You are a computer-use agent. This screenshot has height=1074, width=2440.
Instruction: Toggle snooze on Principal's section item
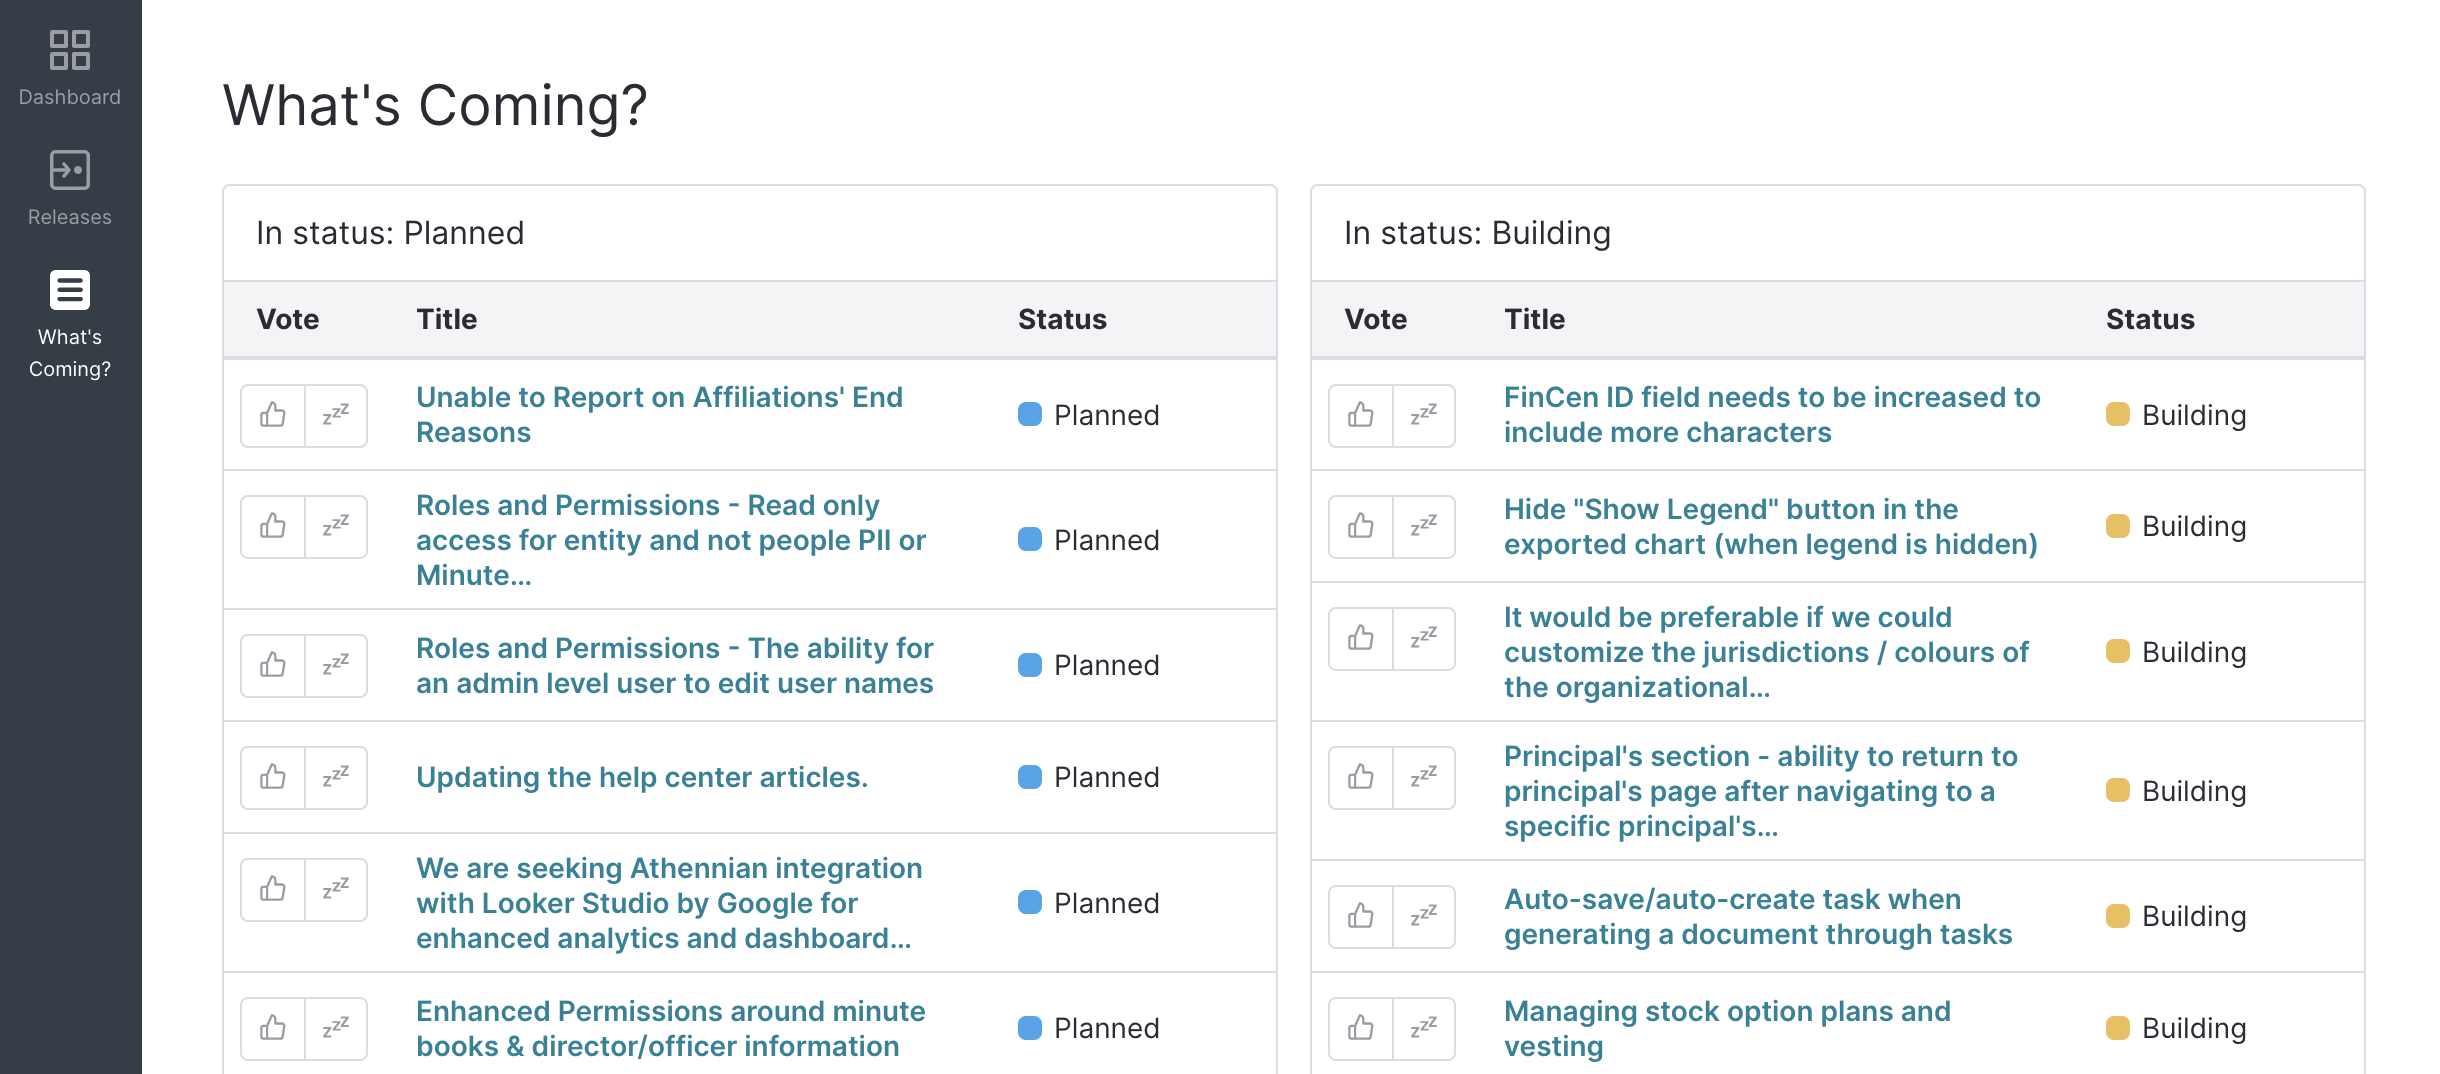pyautogui.click(x=1424, y=777)
